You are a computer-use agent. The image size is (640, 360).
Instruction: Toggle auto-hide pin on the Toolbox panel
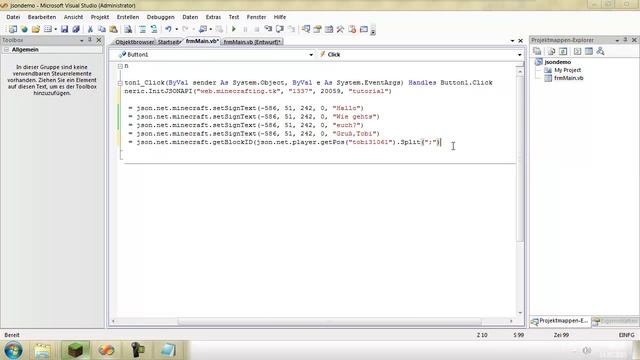90,40
